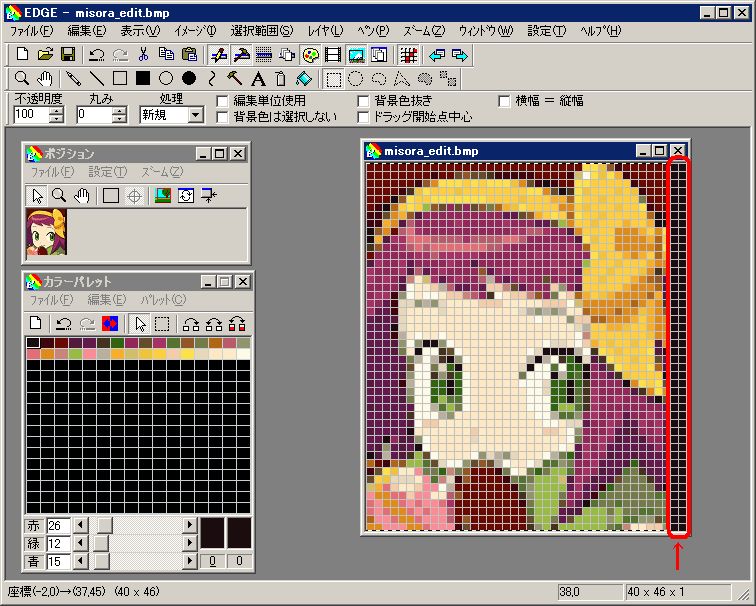Select the hand scroll tool
This screenshot has height=606, width=756.
pyautogui.click(x=45, y=78)
